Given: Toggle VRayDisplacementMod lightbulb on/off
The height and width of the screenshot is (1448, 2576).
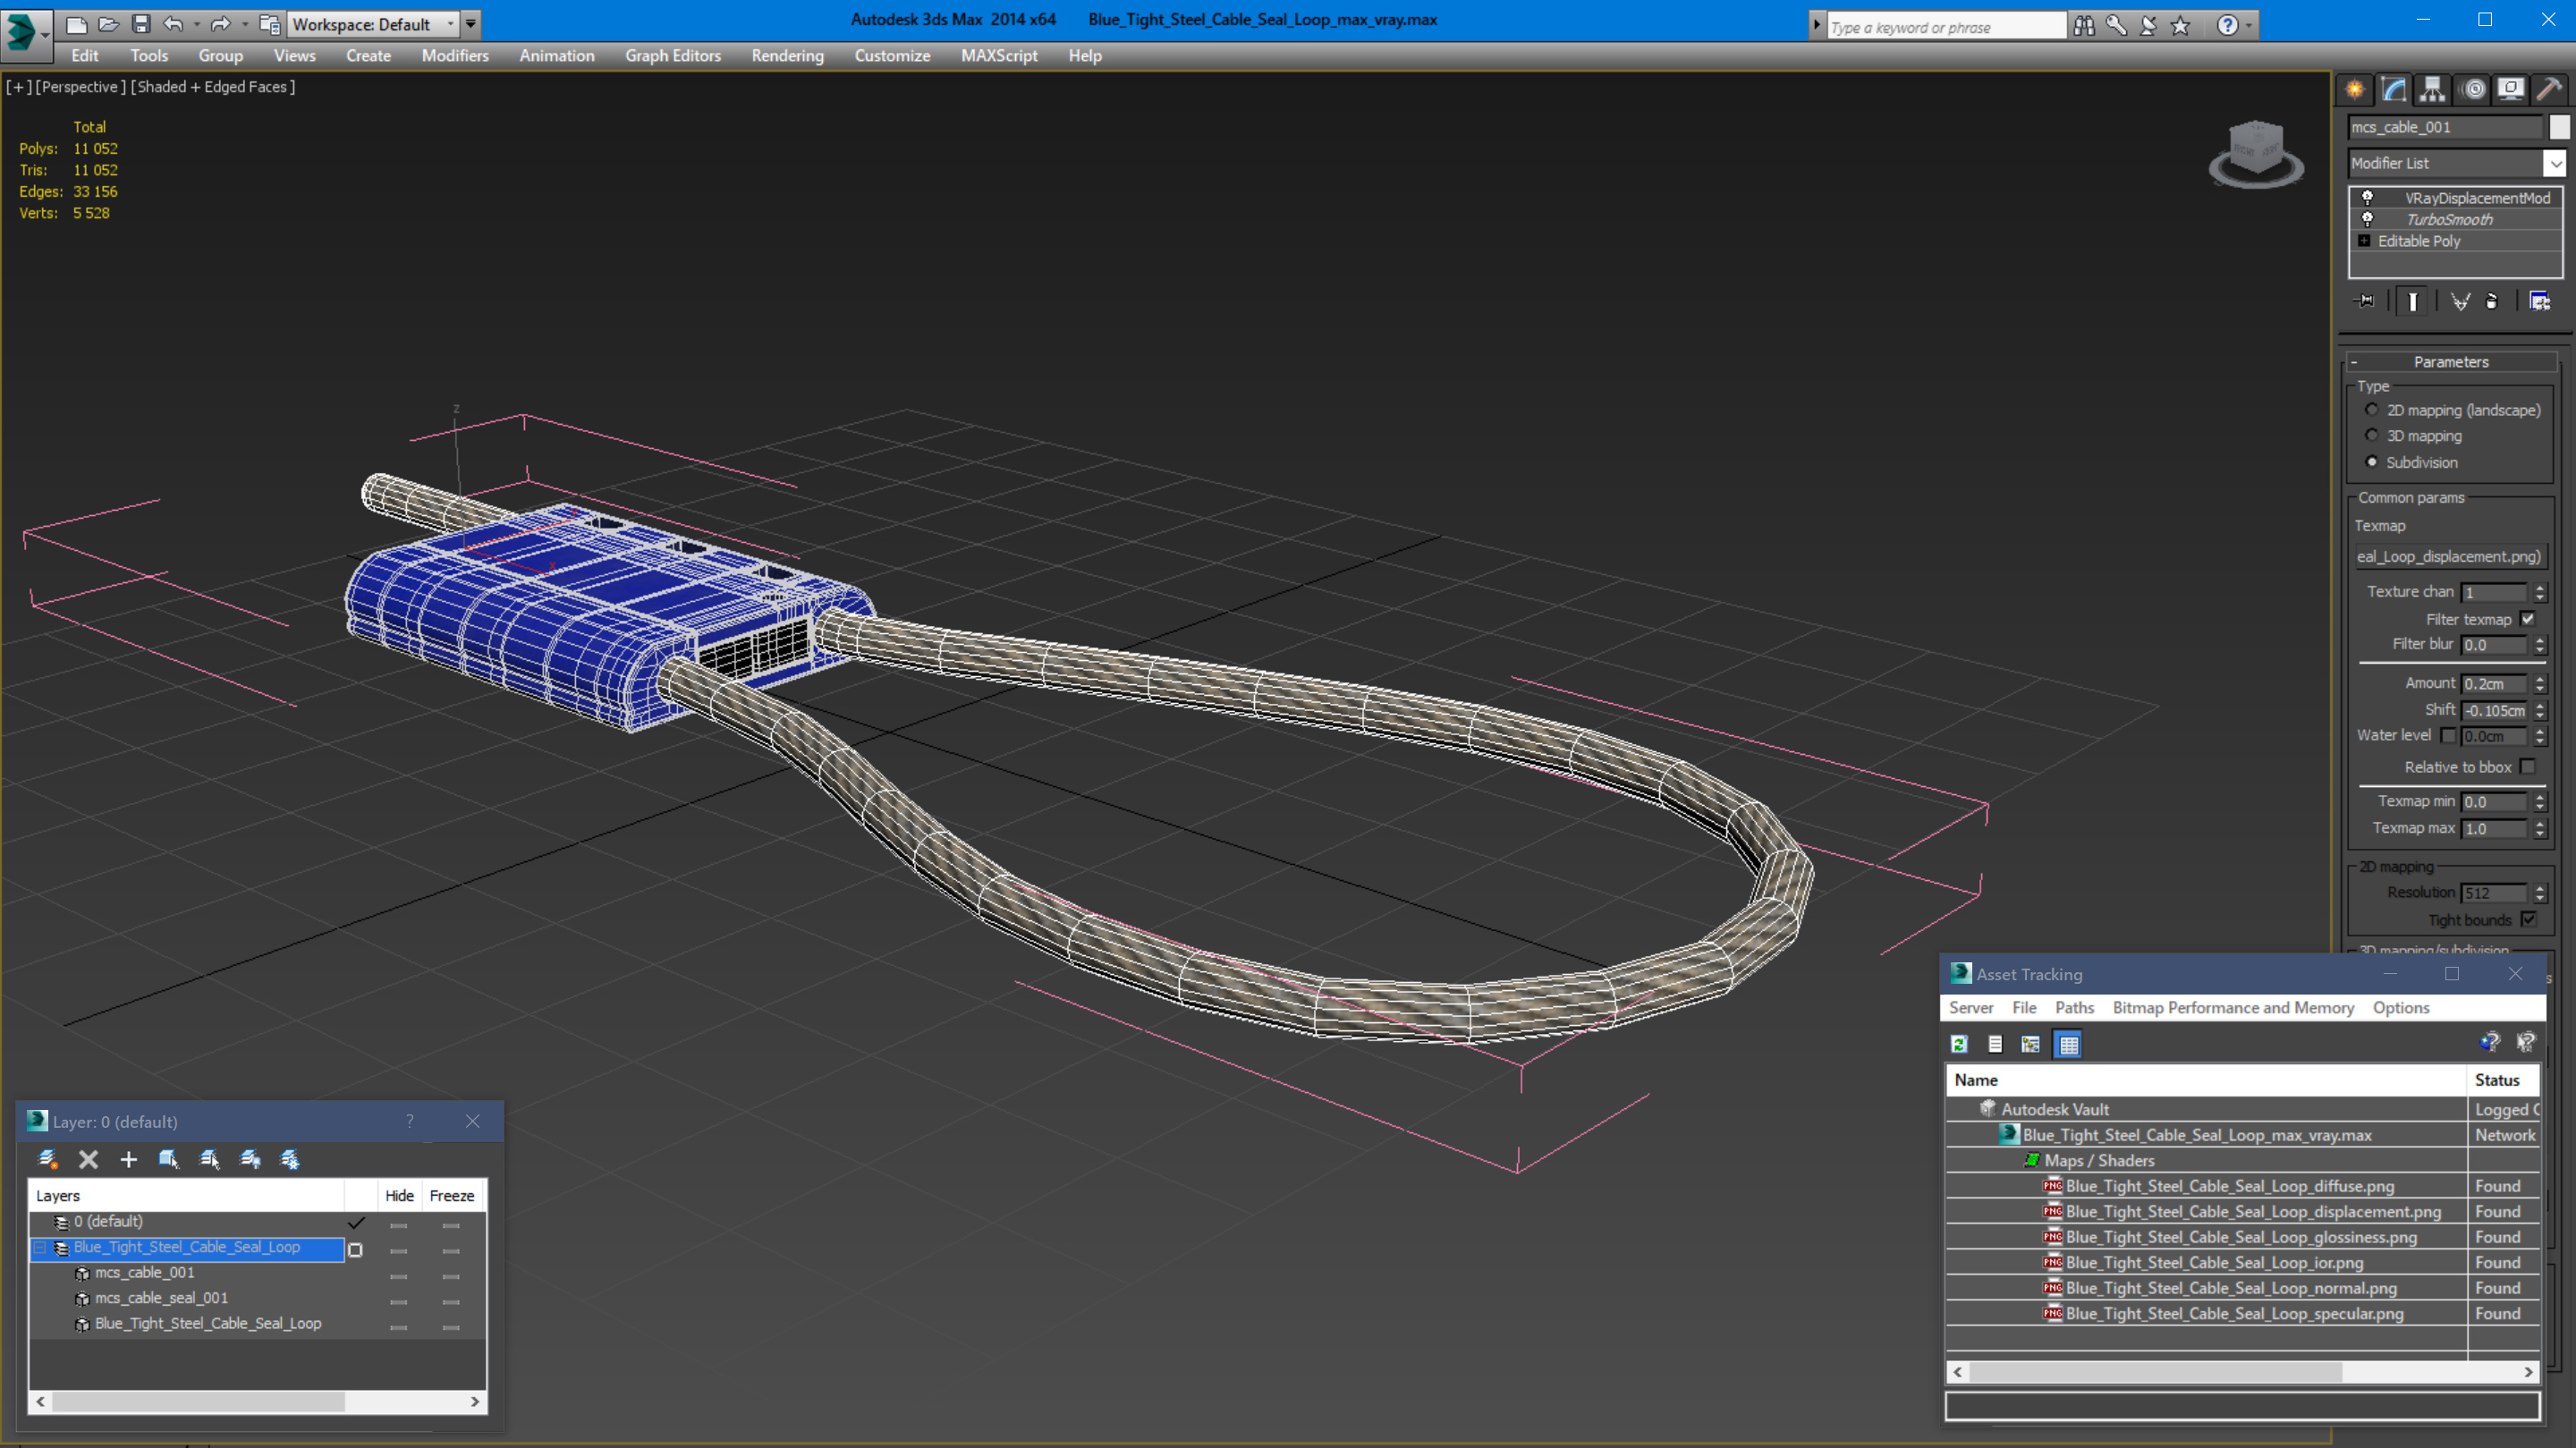Looking at the screenshot, I should (x=2367, y=198).
